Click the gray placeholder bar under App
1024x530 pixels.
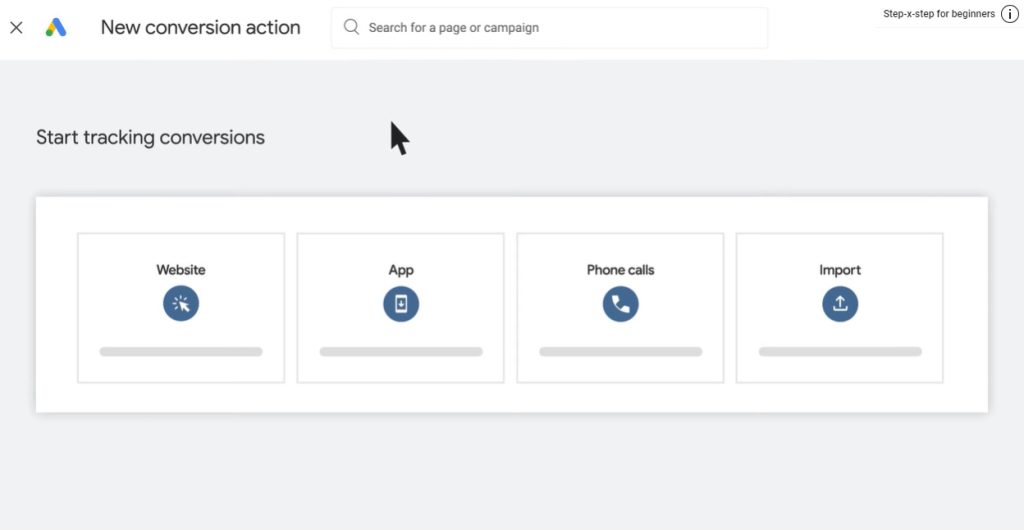point(401,352)
